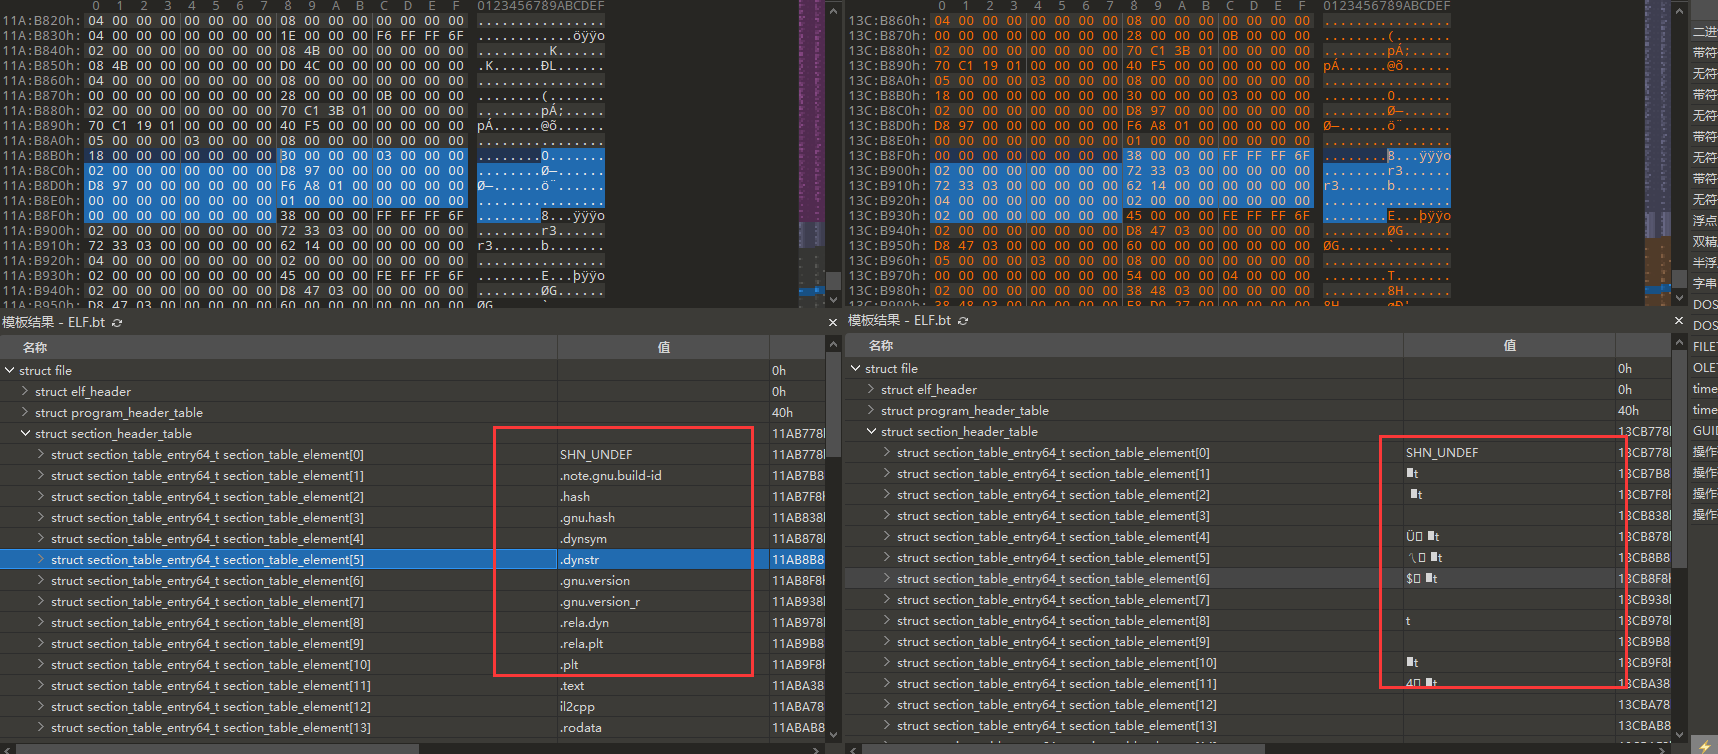Expand section_table_element[10] in left pane
Image resolution: width=1718 pixels, height=754 pixels.
click(x=41, y=665)
